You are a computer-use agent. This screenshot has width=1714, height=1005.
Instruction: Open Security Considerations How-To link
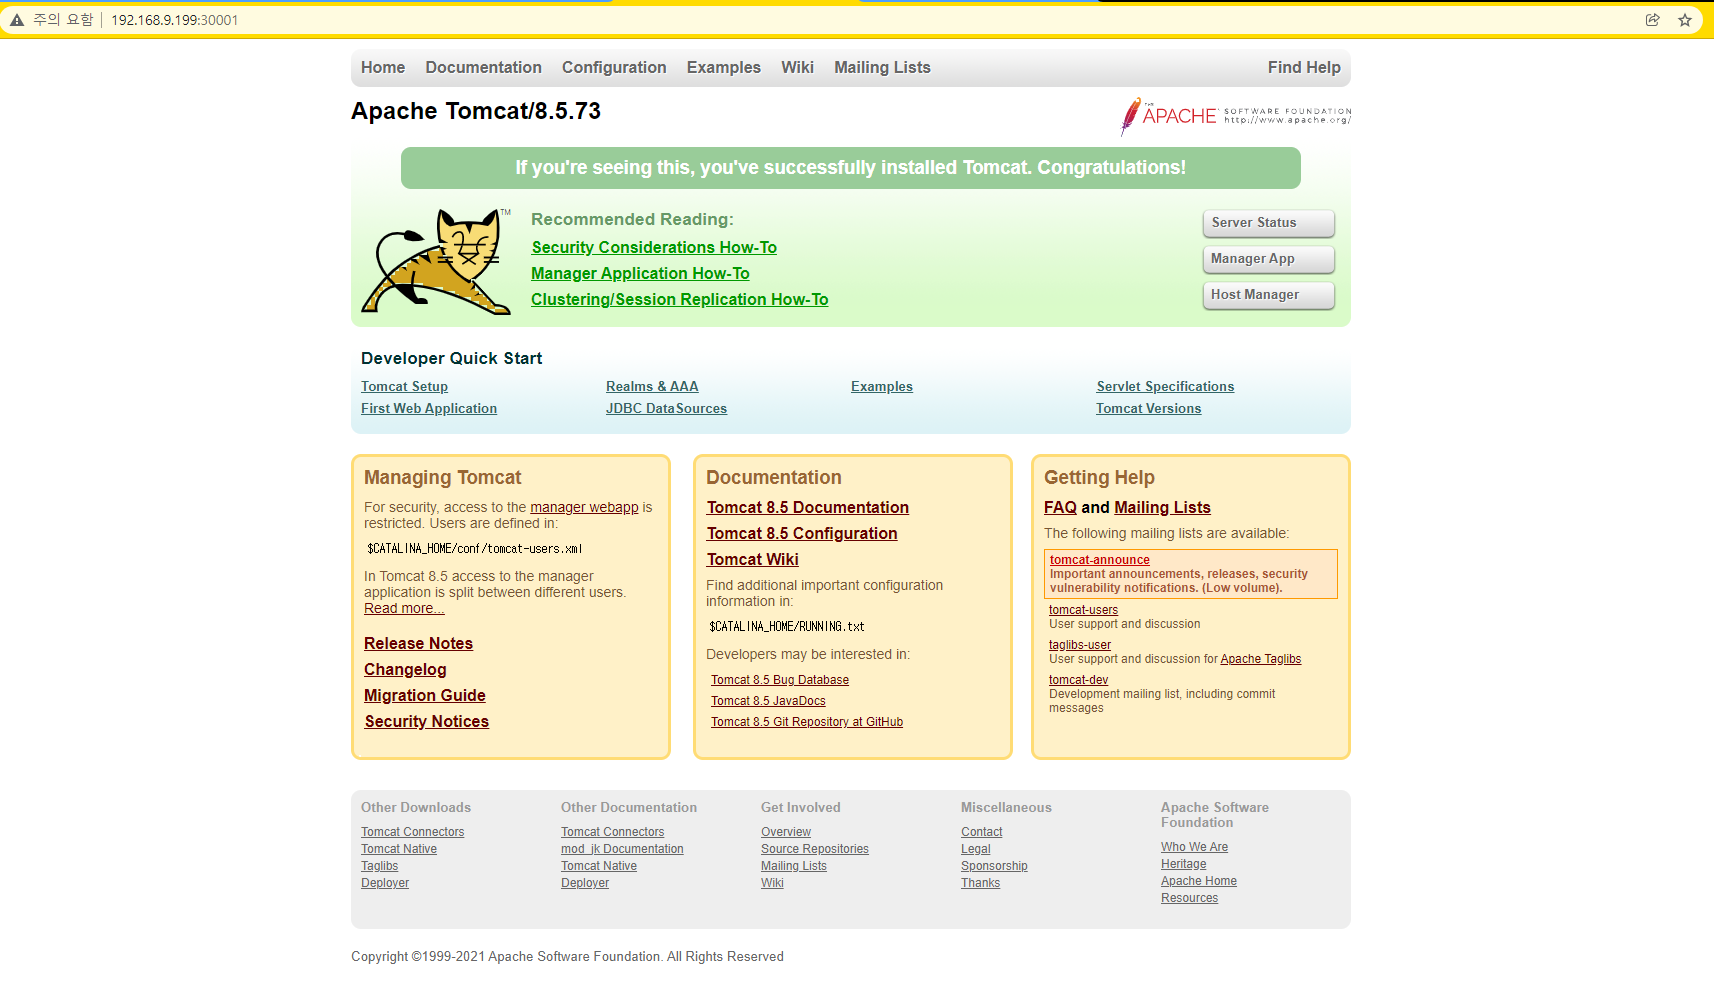[x=654, y=248]
